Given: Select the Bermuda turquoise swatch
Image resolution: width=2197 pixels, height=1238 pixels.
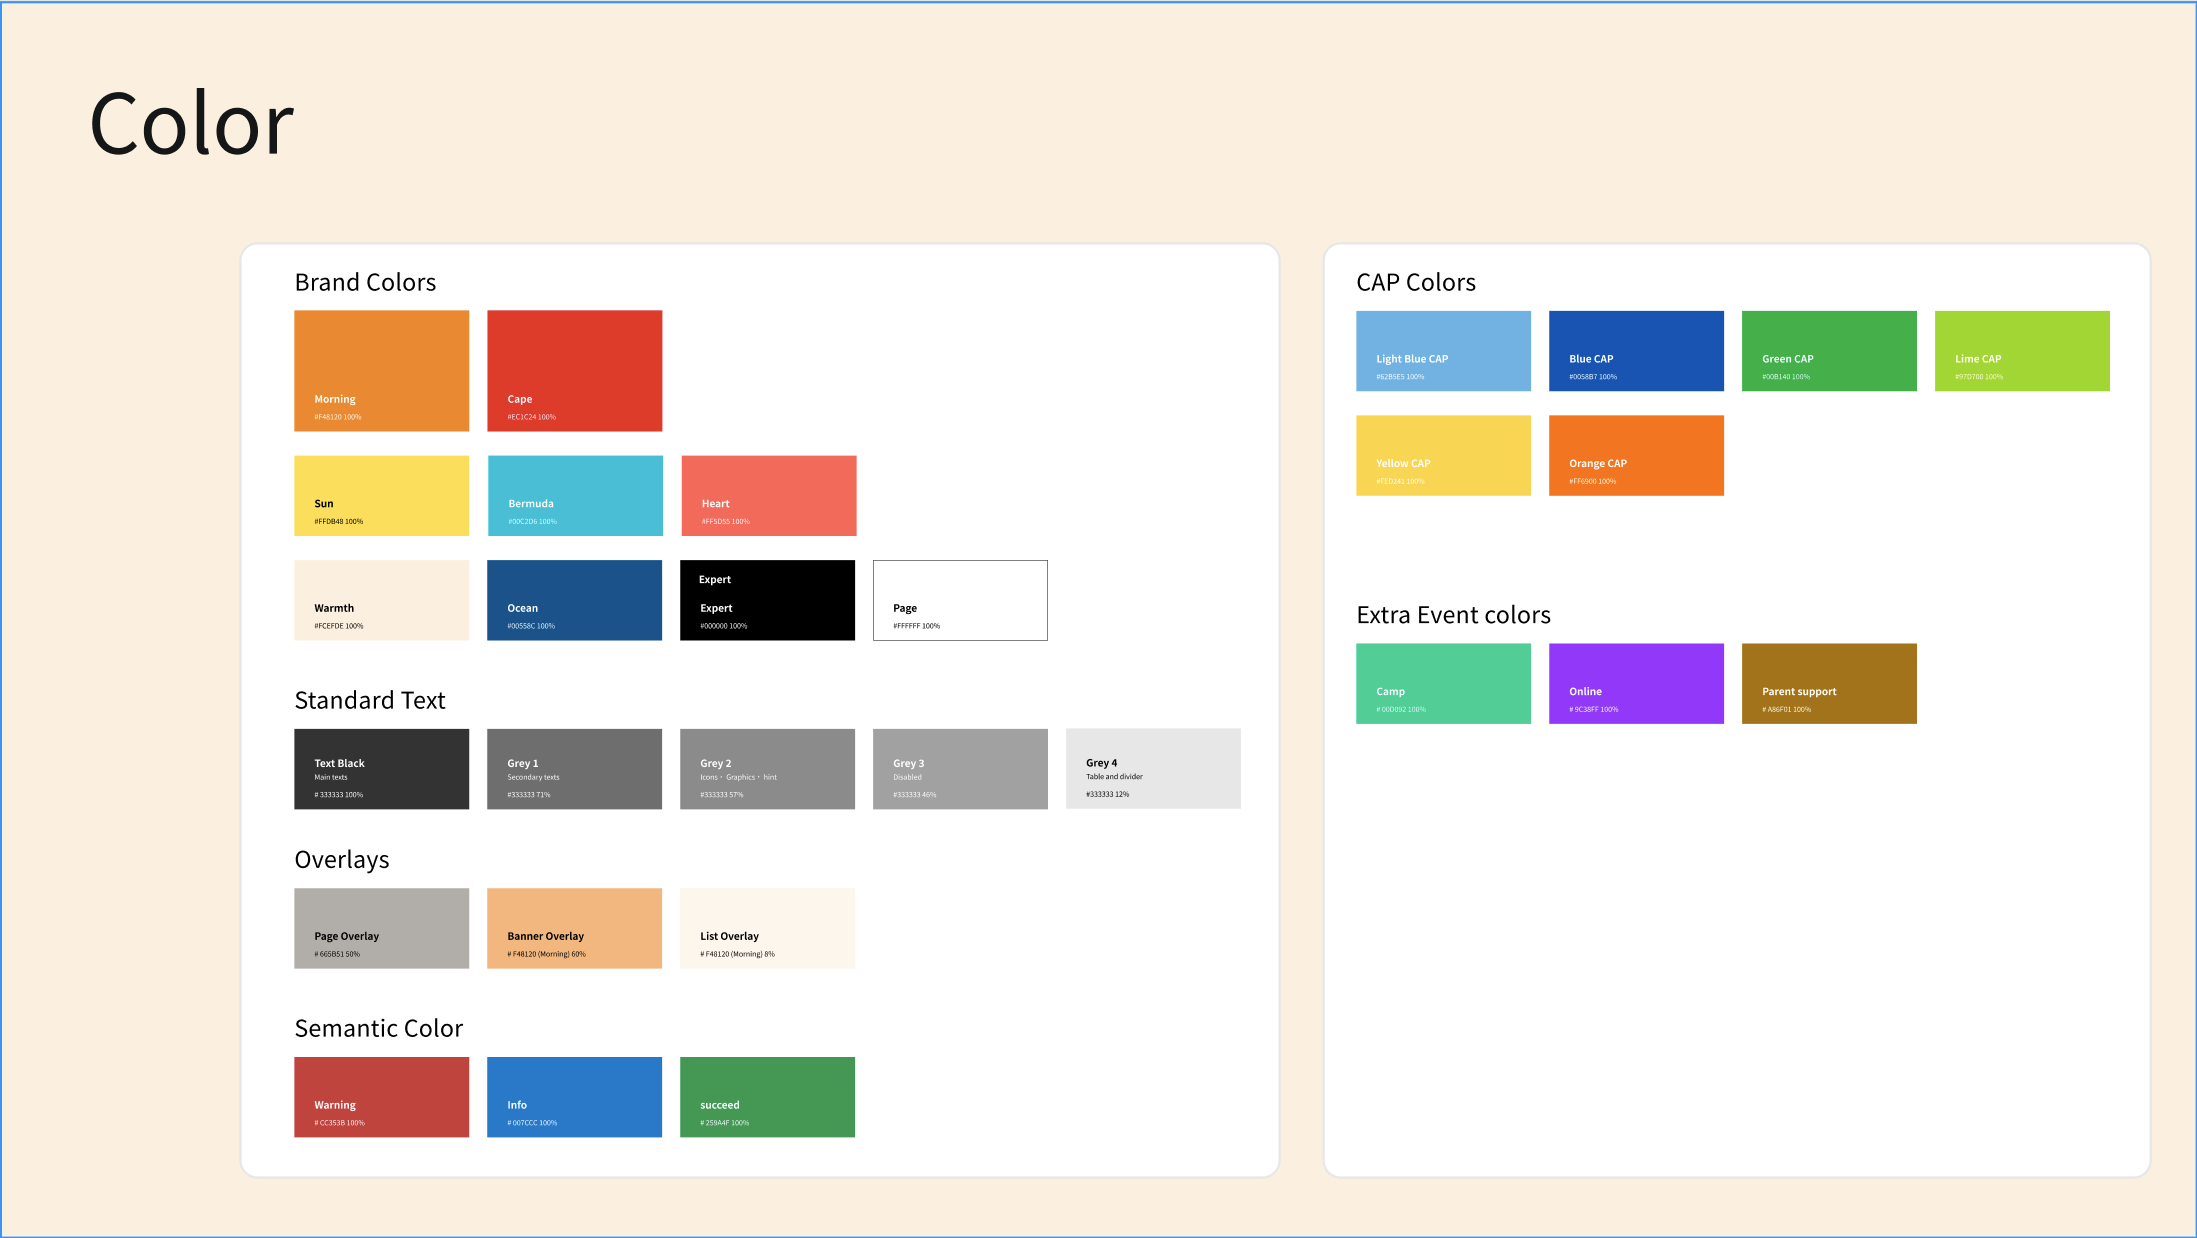Looking at the screenshot, I should coord(575,495).
